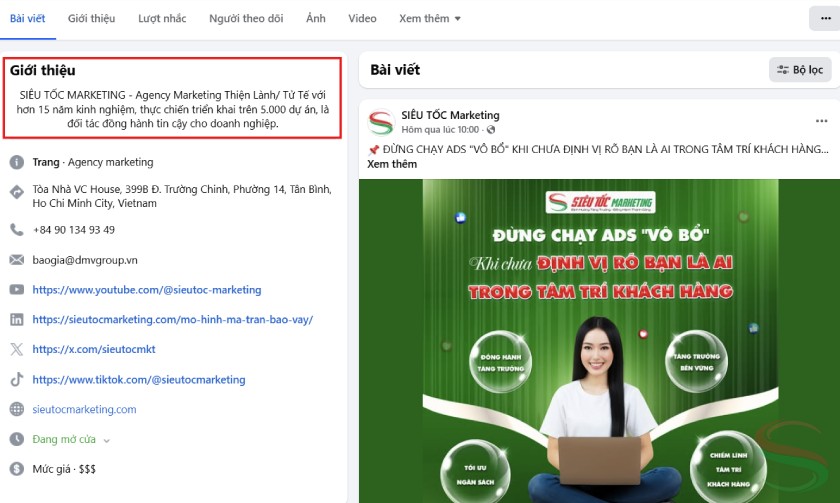
Task: Open the green ads post image
Action: (x=599, y=341)
